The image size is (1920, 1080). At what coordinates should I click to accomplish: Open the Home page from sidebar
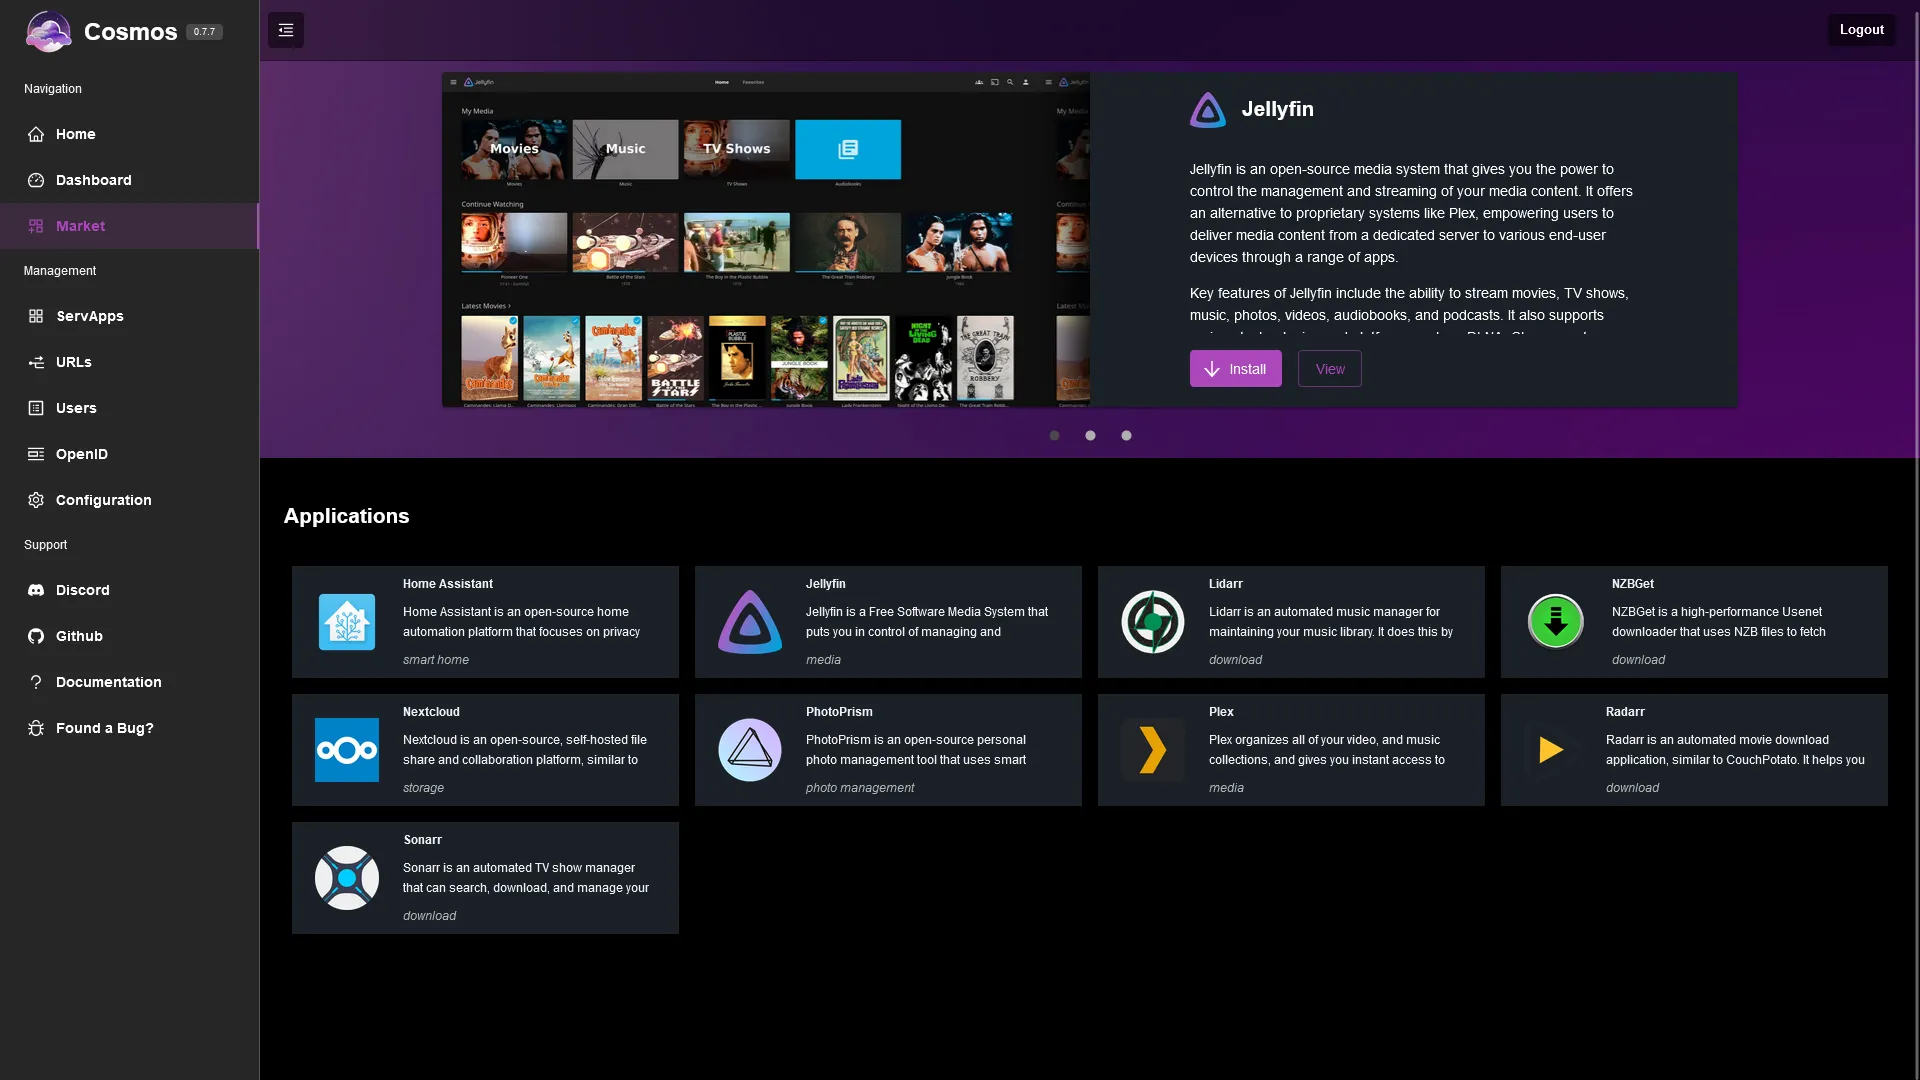[129, 134]
